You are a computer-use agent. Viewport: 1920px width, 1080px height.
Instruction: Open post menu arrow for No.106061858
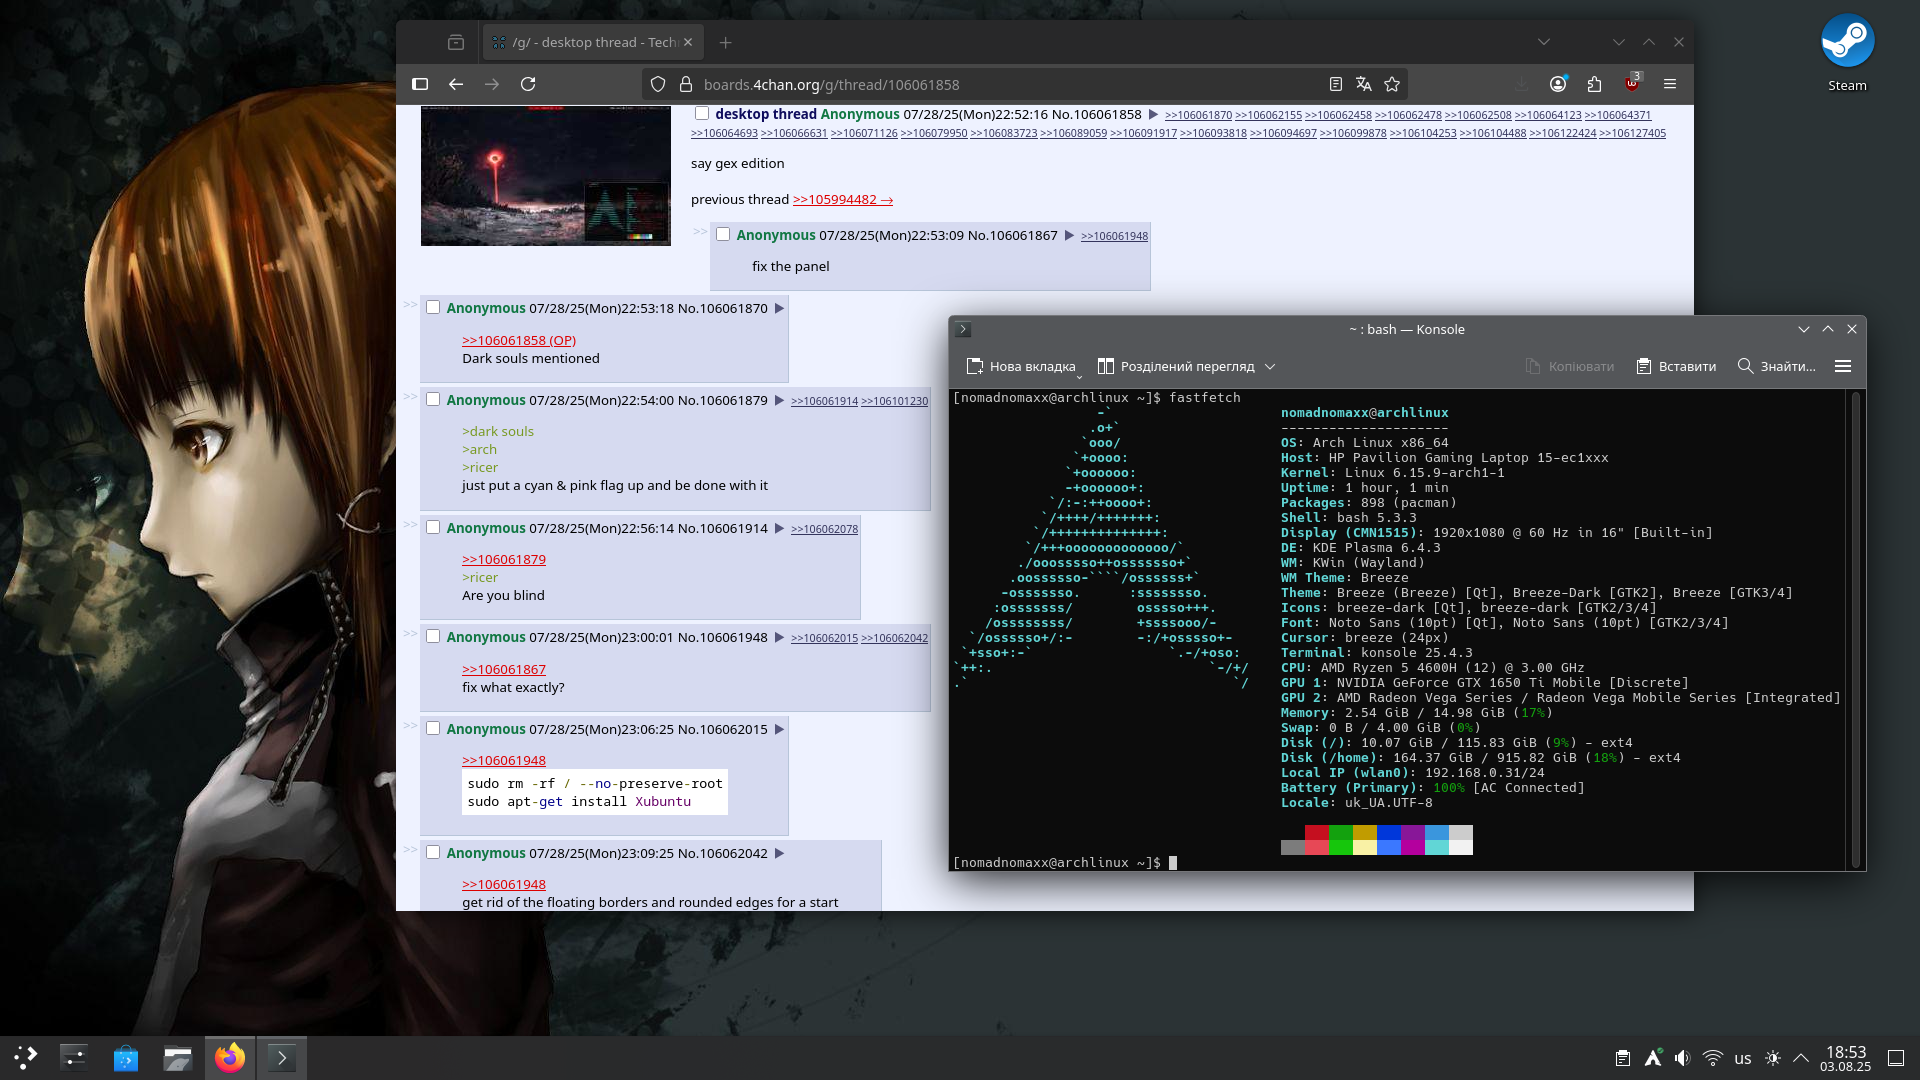[x=1153, y=114]
